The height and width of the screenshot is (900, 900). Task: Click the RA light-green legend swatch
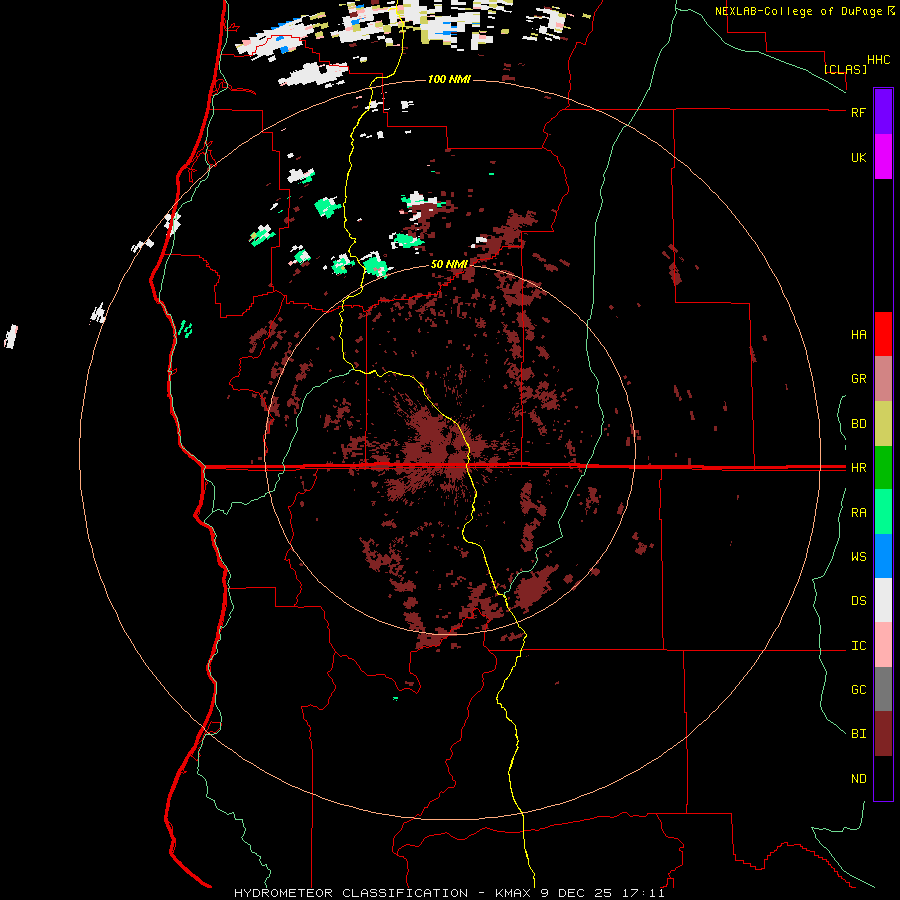883,512
